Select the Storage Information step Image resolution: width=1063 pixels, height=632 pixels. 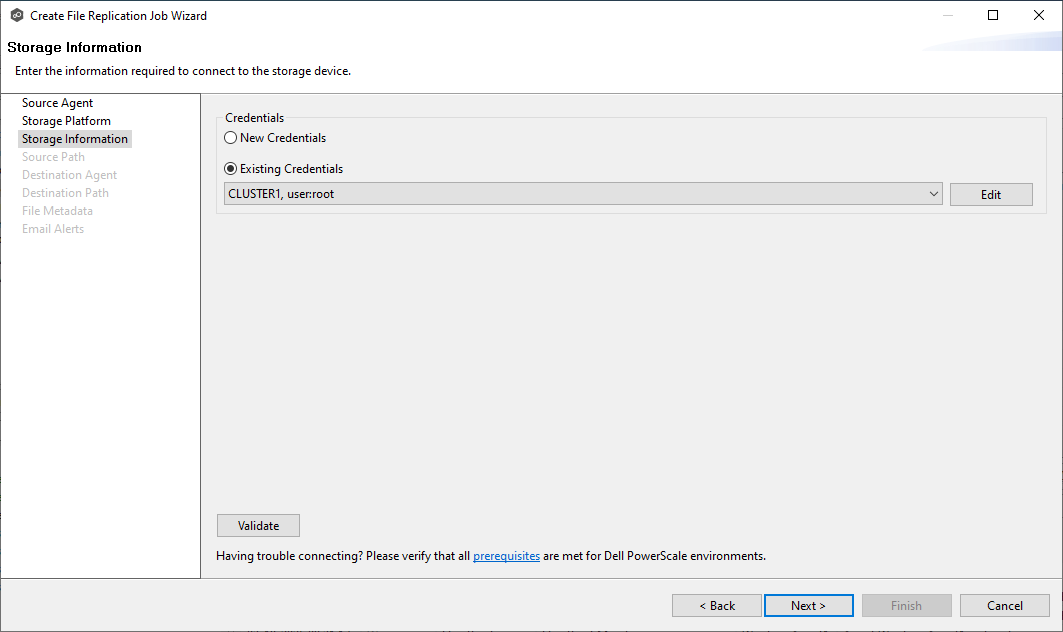[x=75, y=139]
